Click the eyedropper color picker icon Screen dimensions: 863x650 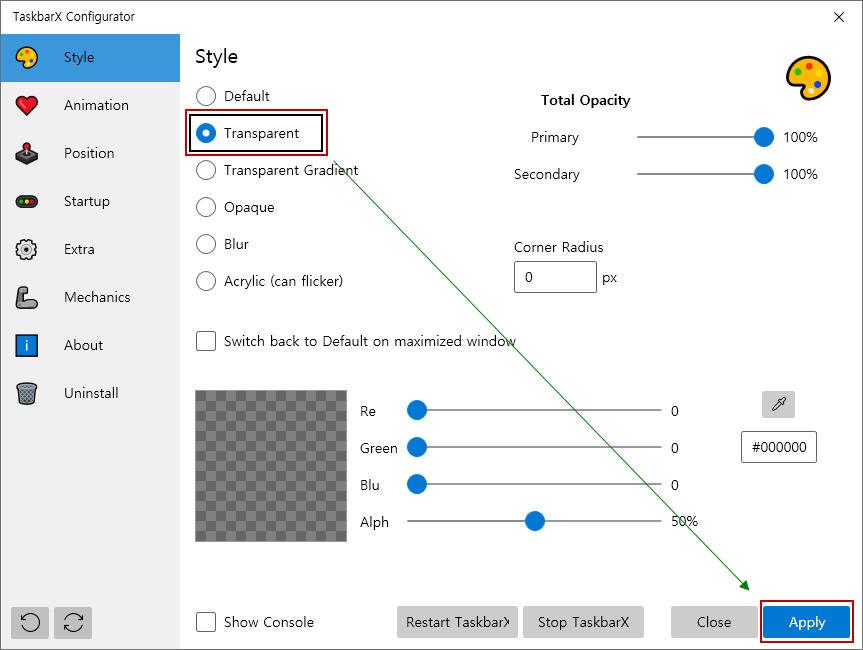[x=778, y=405]
